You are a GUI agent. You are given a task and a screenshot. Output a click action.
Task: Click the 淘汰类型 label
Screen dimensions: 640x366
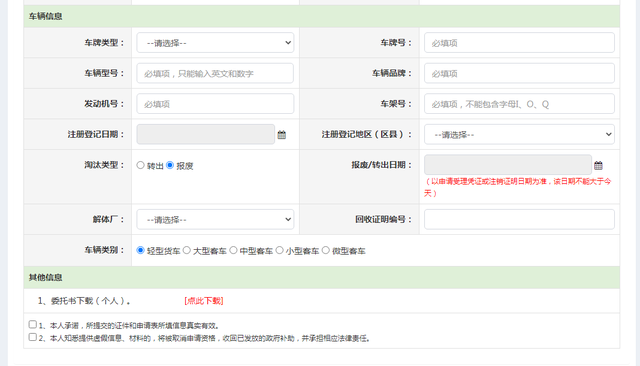tap(104, 165)
